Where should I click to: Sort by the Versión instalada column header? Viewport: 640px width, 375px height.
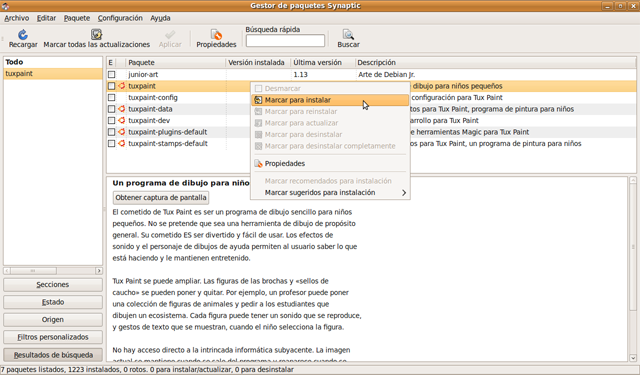point(258,62)
